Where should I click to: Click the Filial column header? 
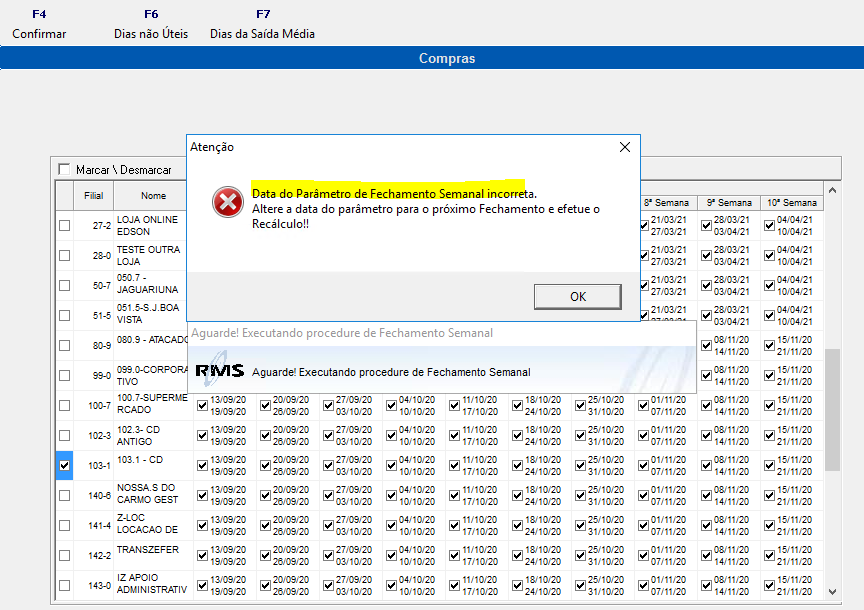coord(94,196)
